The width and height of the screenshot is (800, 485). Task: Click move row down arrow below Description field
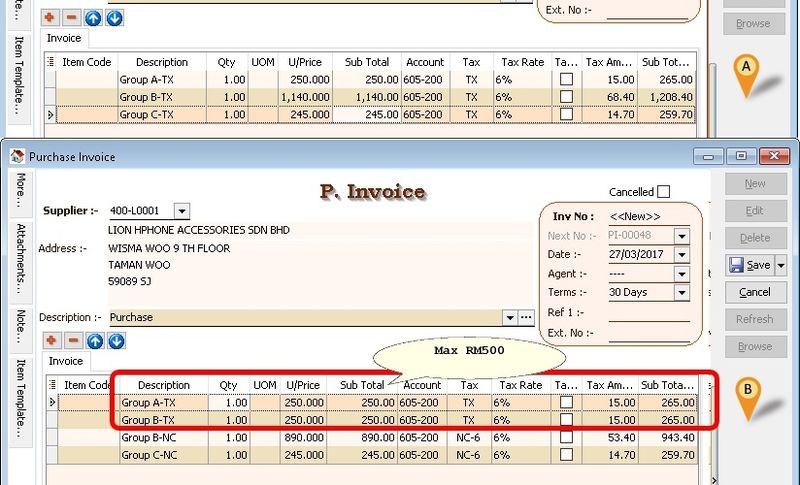[116, 341]
